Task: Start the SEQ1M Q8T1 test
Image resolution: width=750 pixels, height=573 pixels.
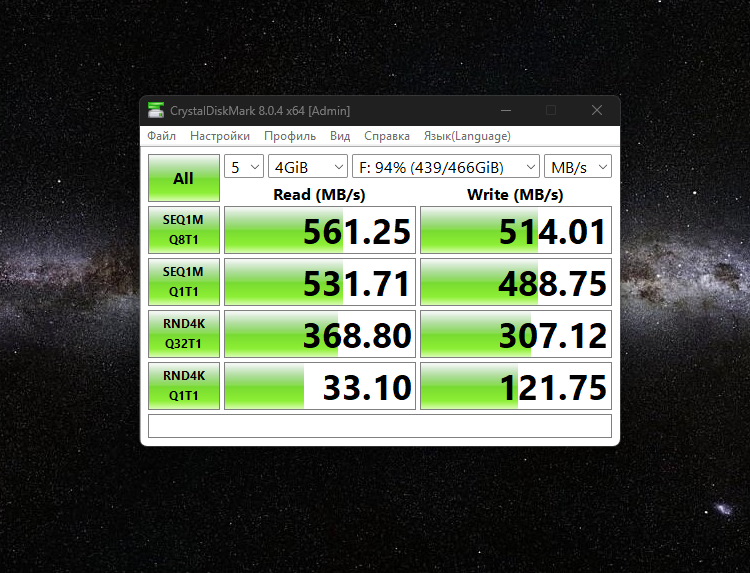Action: pos(184,230)
